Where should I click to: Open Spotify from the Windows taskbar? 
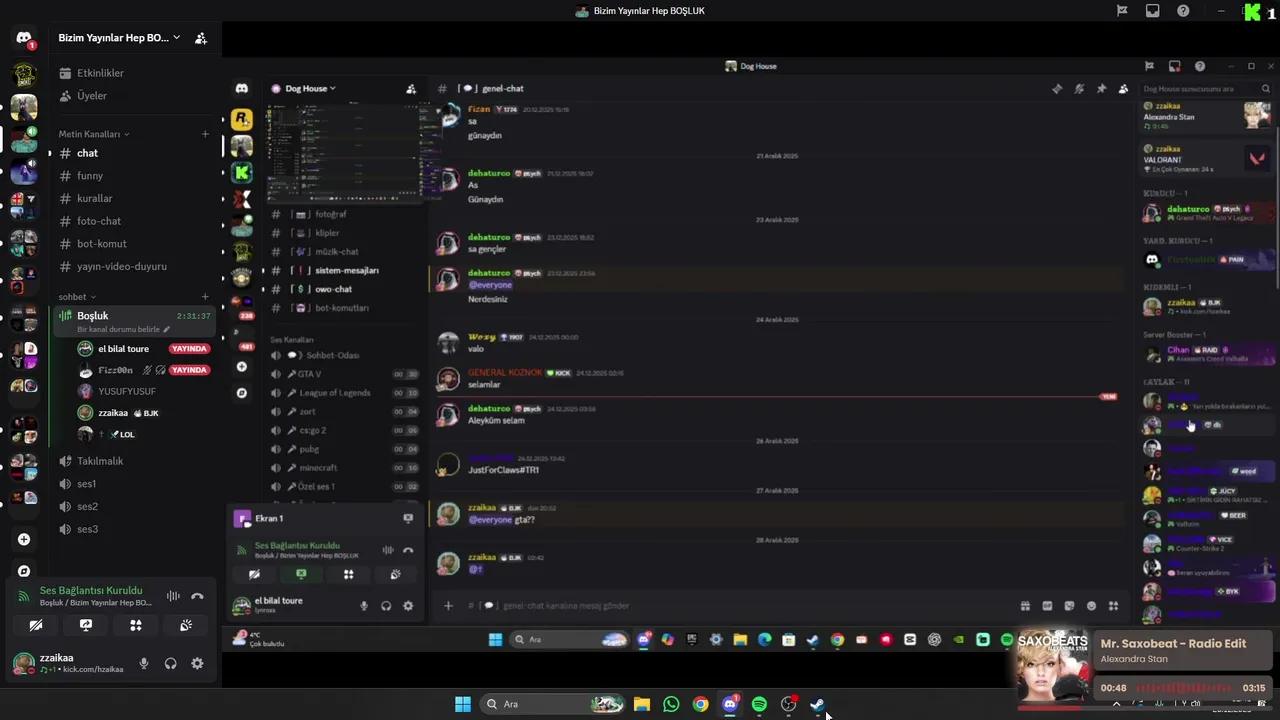click(x=759, y=704)
